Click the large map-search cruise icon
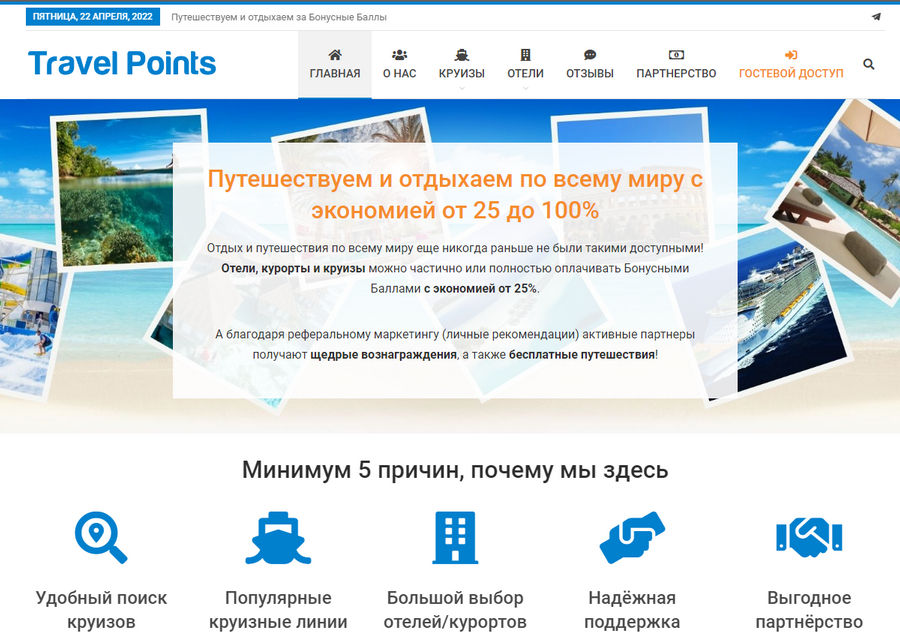Image resolution: width=900 pixels, height=640 pixels. pos(101,538)
